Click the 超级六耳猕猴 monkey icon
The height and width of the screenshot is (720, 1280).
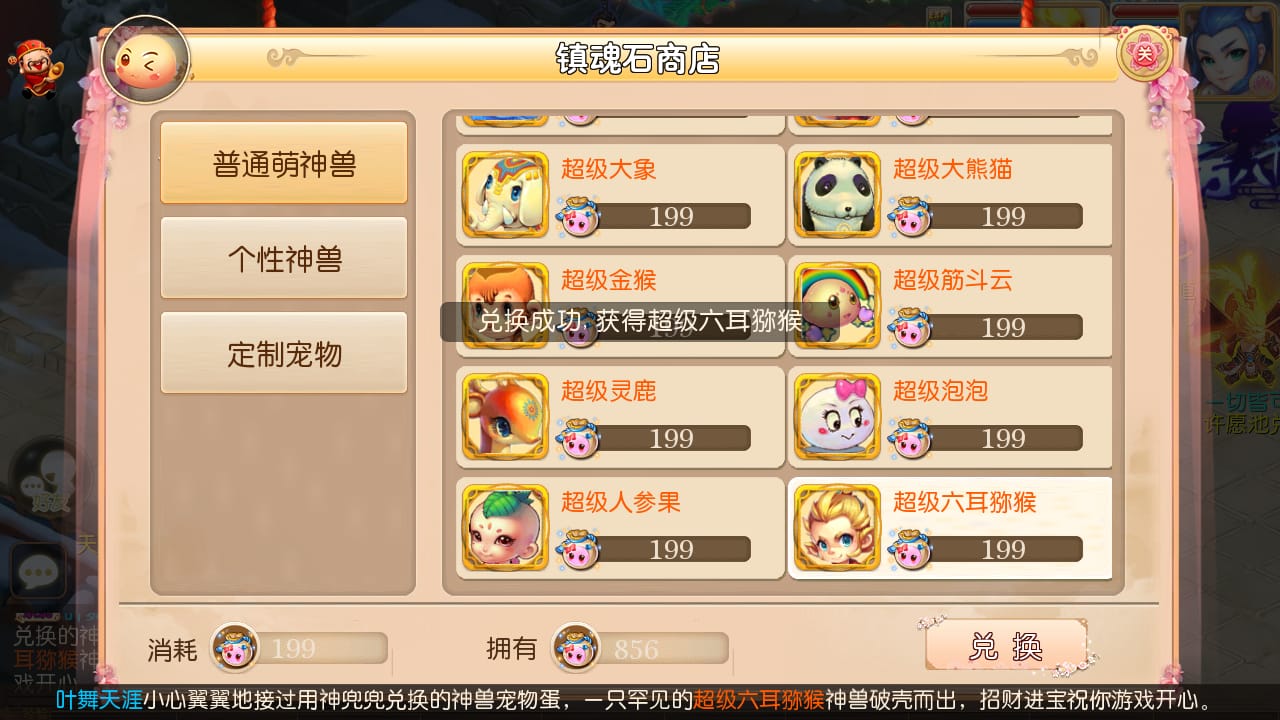coord(838,527)
